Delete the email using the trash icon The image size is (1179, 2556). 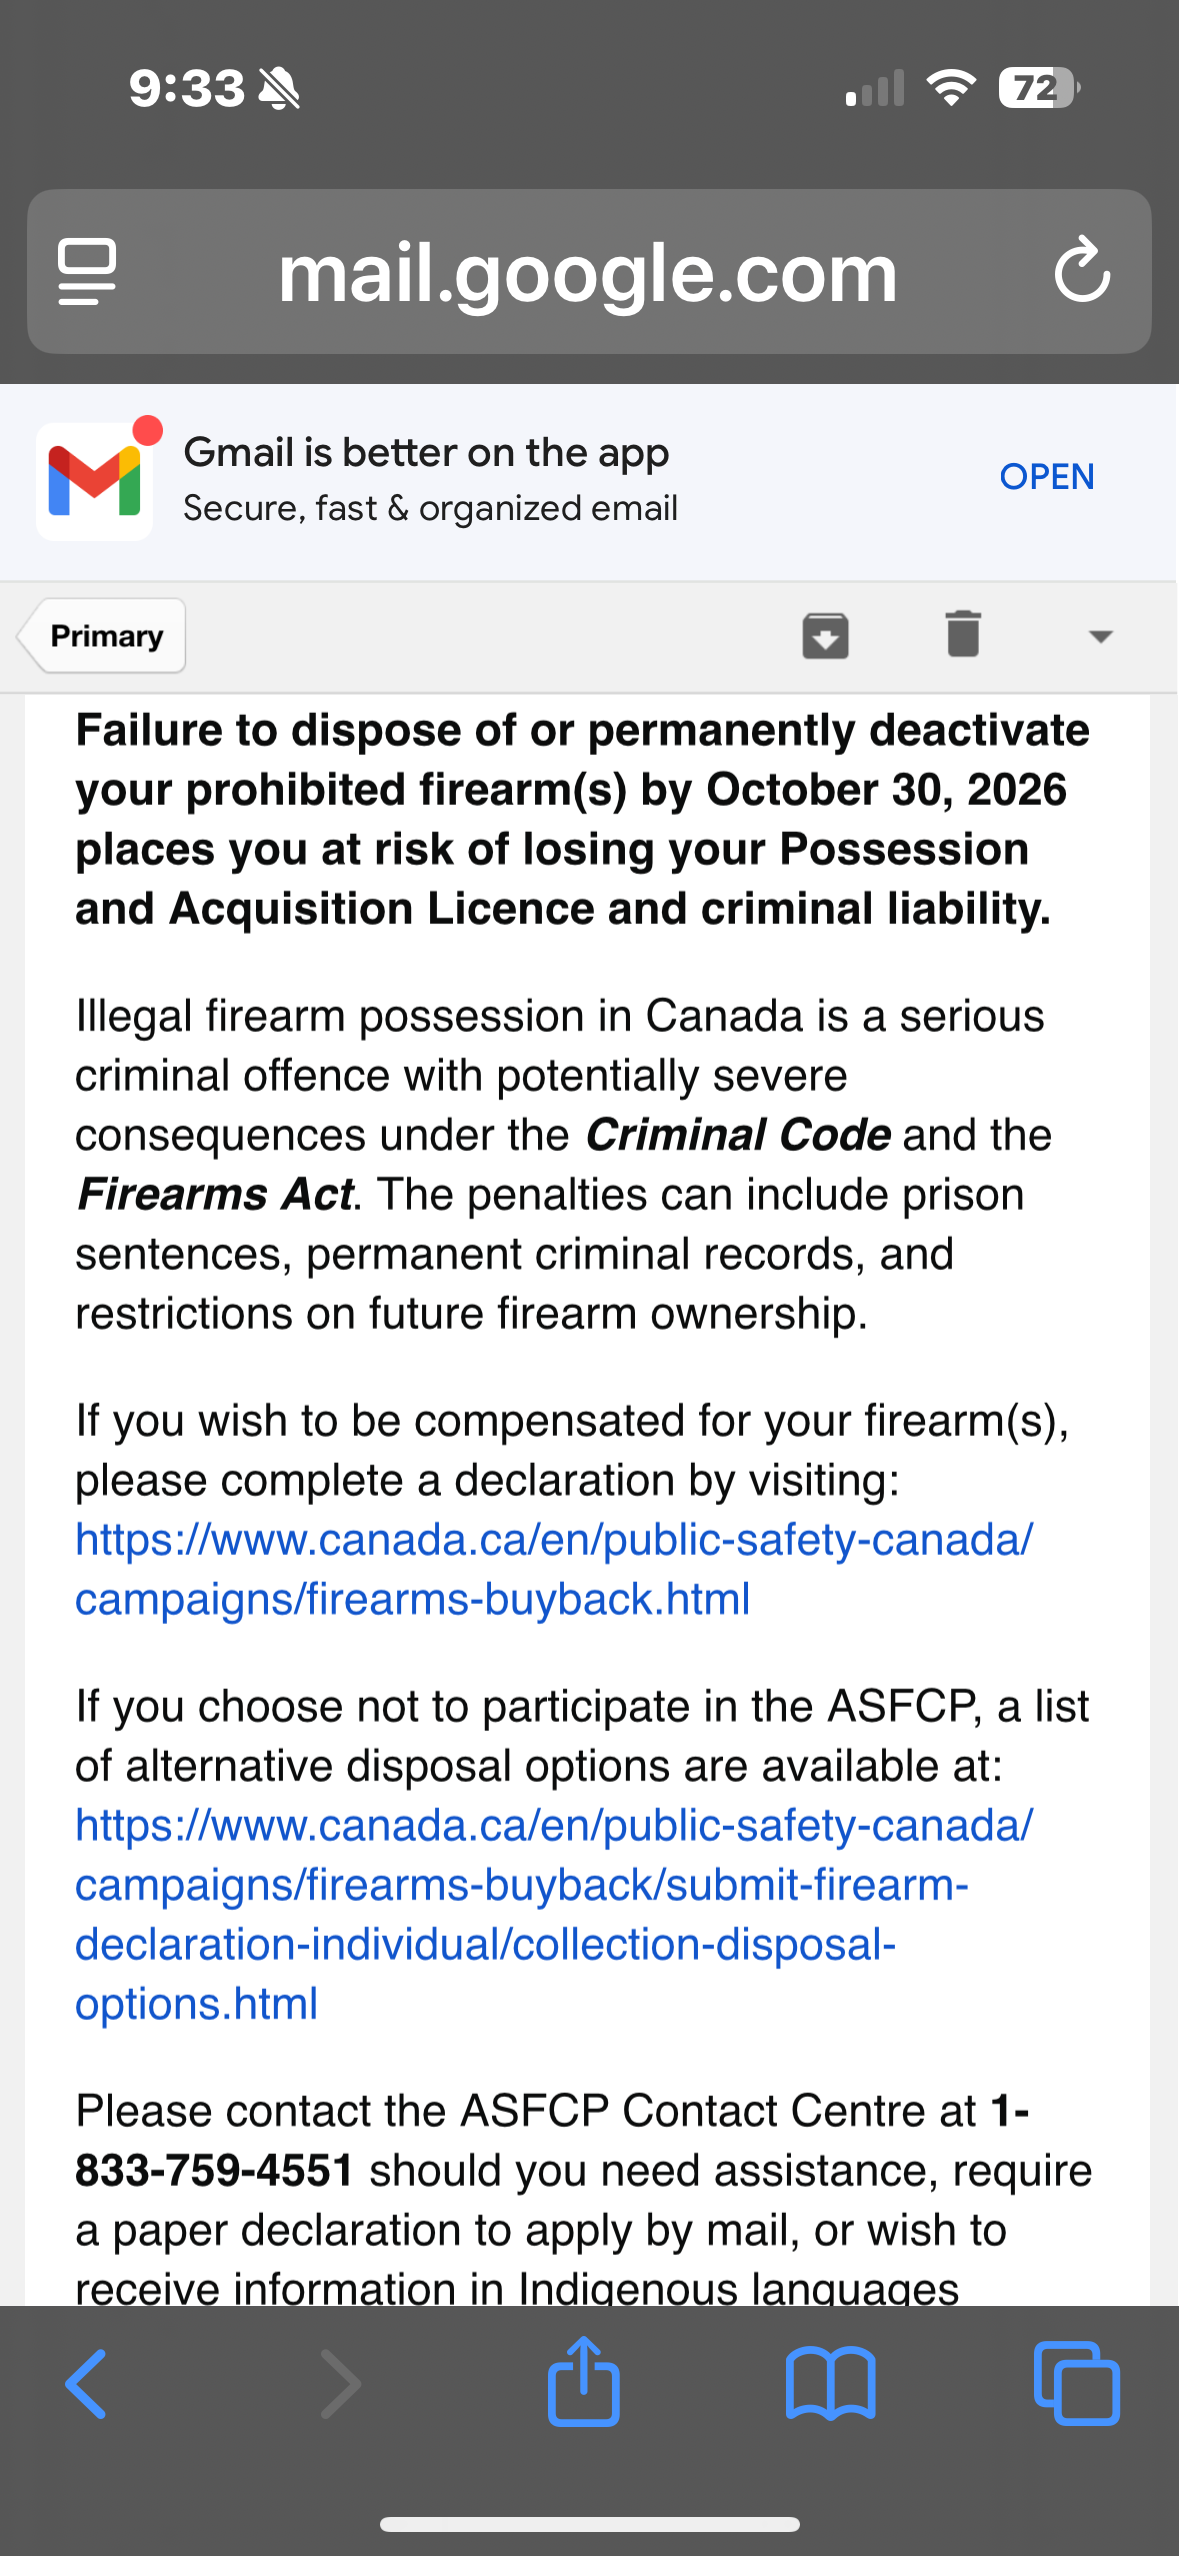click(x=963, y=635)
